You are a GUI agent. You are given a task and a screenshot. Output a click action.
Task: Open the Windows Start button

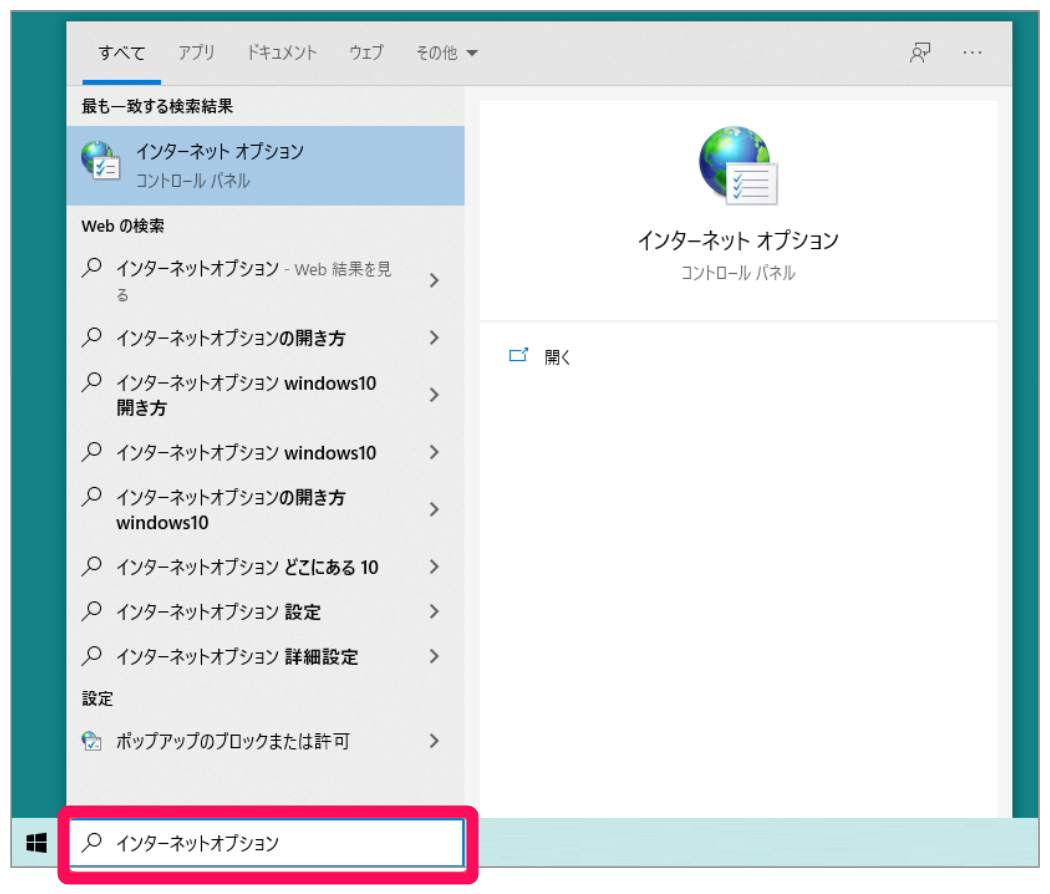(x=37, y=842)
